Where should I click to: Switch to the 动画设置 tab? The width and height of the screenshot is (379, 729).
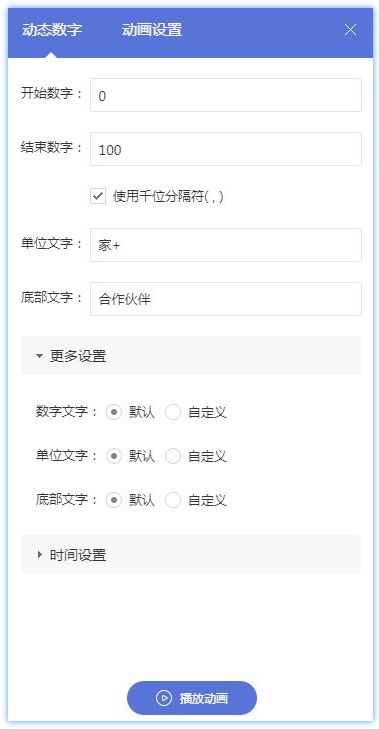[x=152, y=30]
